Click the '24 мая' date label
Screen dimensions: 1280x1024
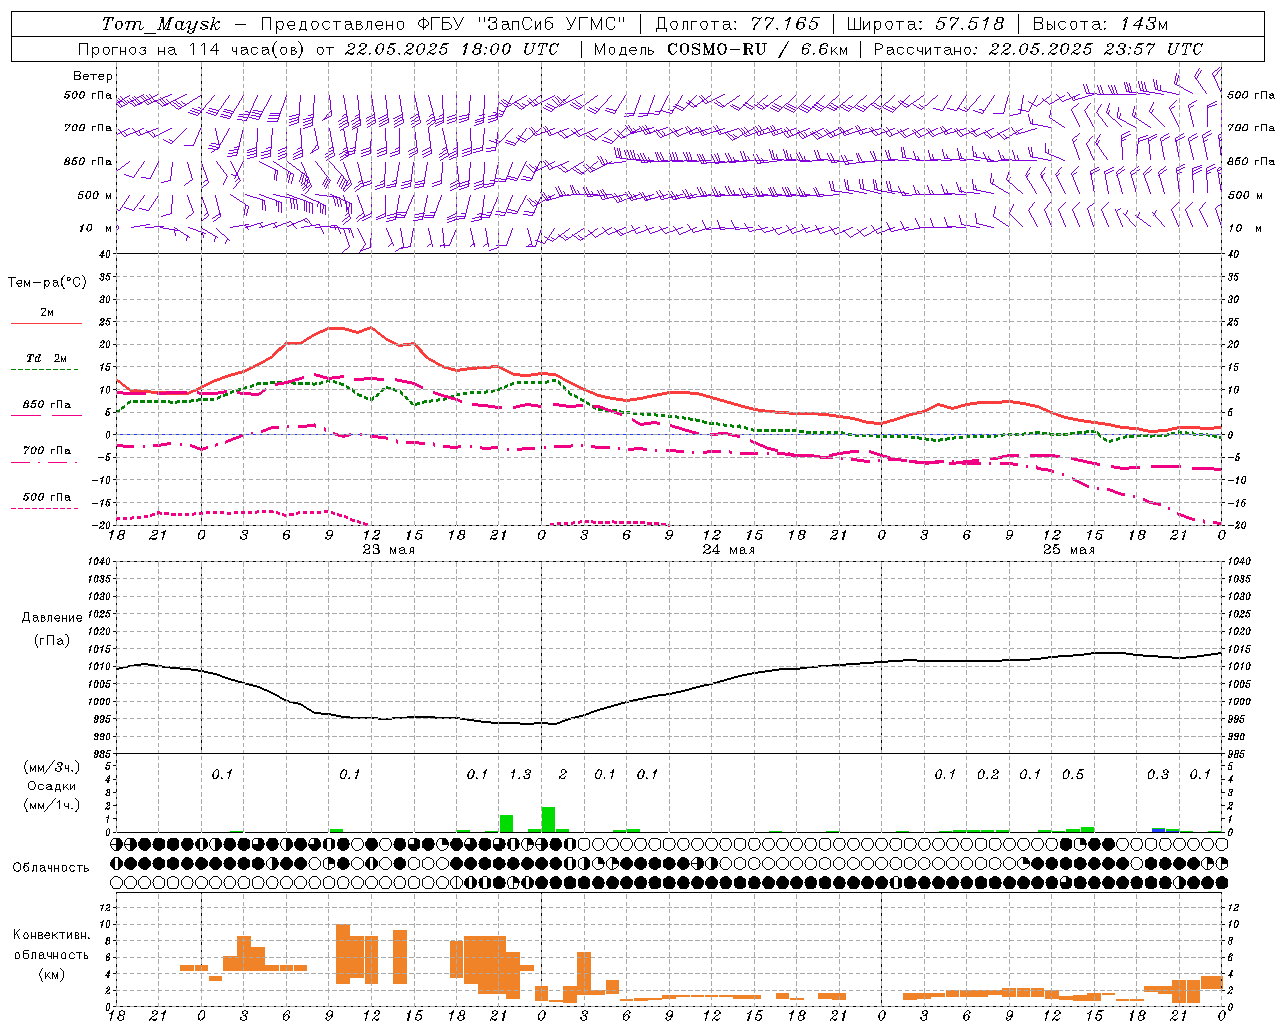pyautogui.click(x=728, y=550)
